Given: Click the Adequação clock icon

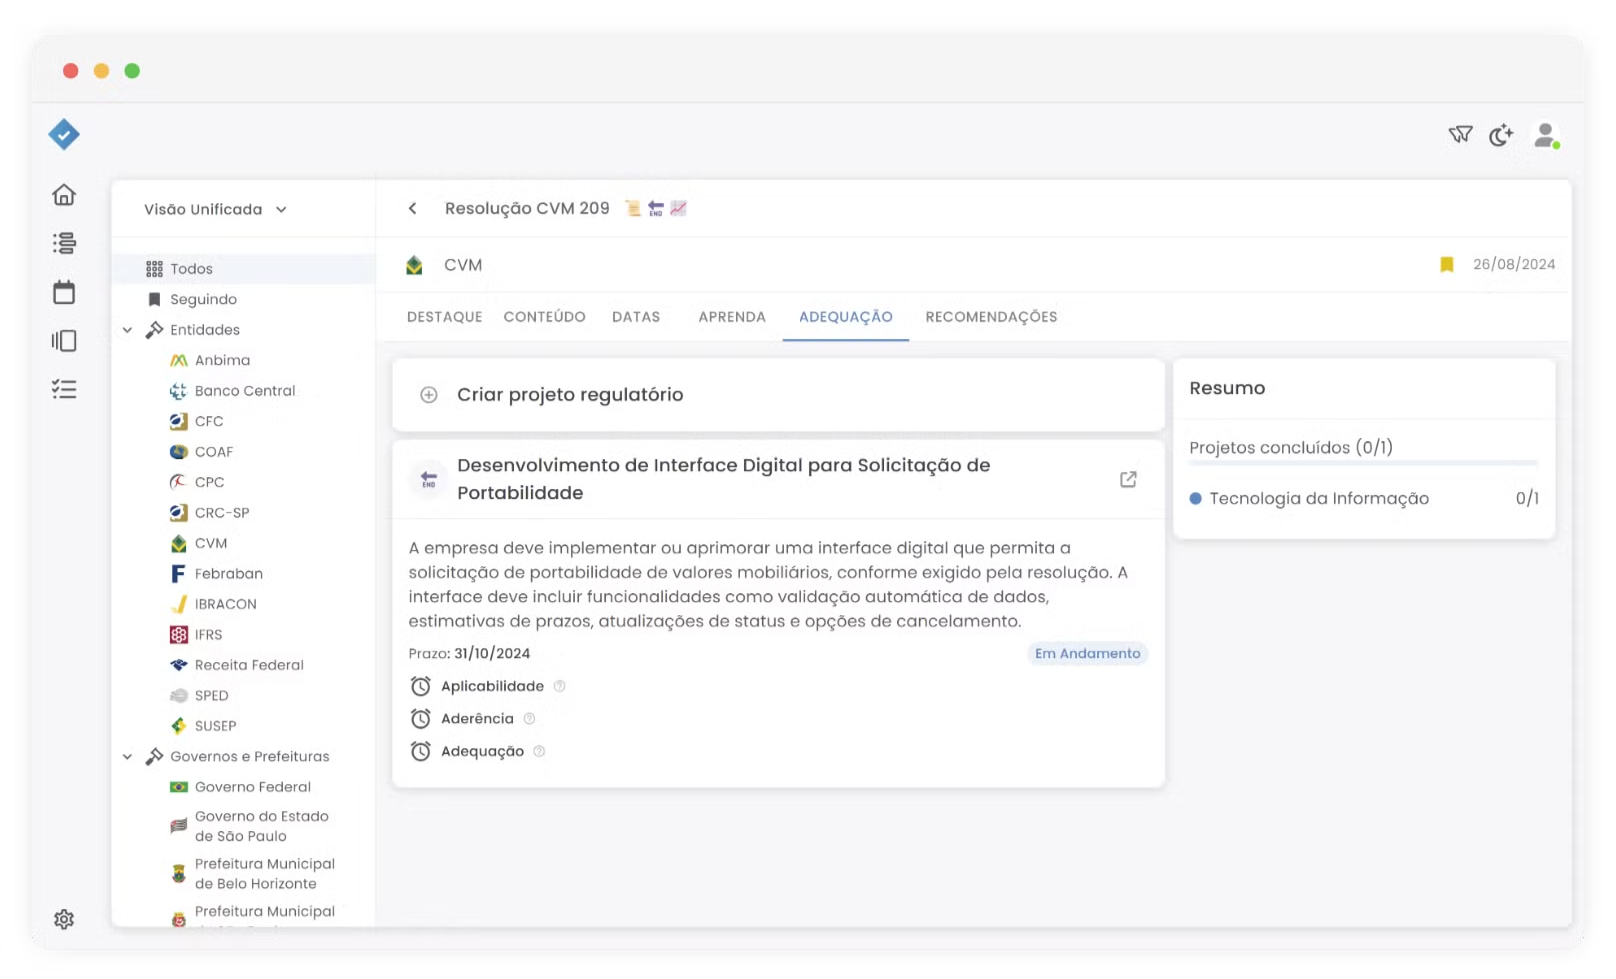Looking at the screenshot, I should [x=421, y=751].
